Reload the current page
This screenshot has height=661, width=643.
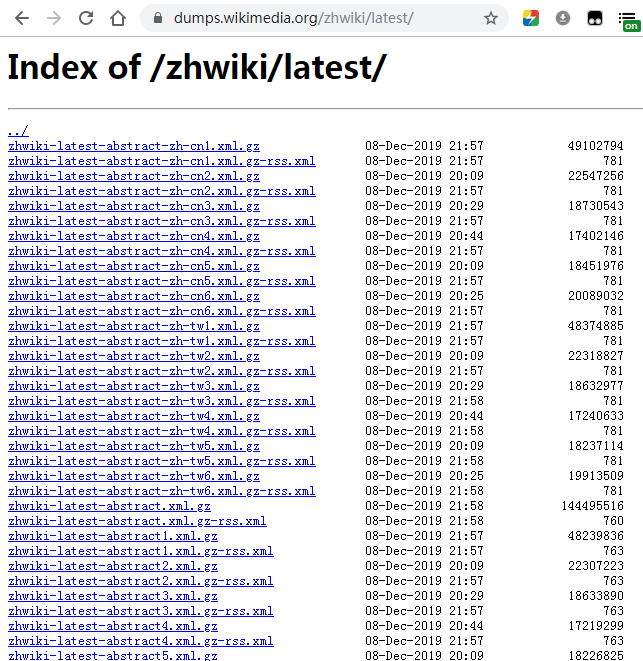pyautogui.click(x=86, y=18)
